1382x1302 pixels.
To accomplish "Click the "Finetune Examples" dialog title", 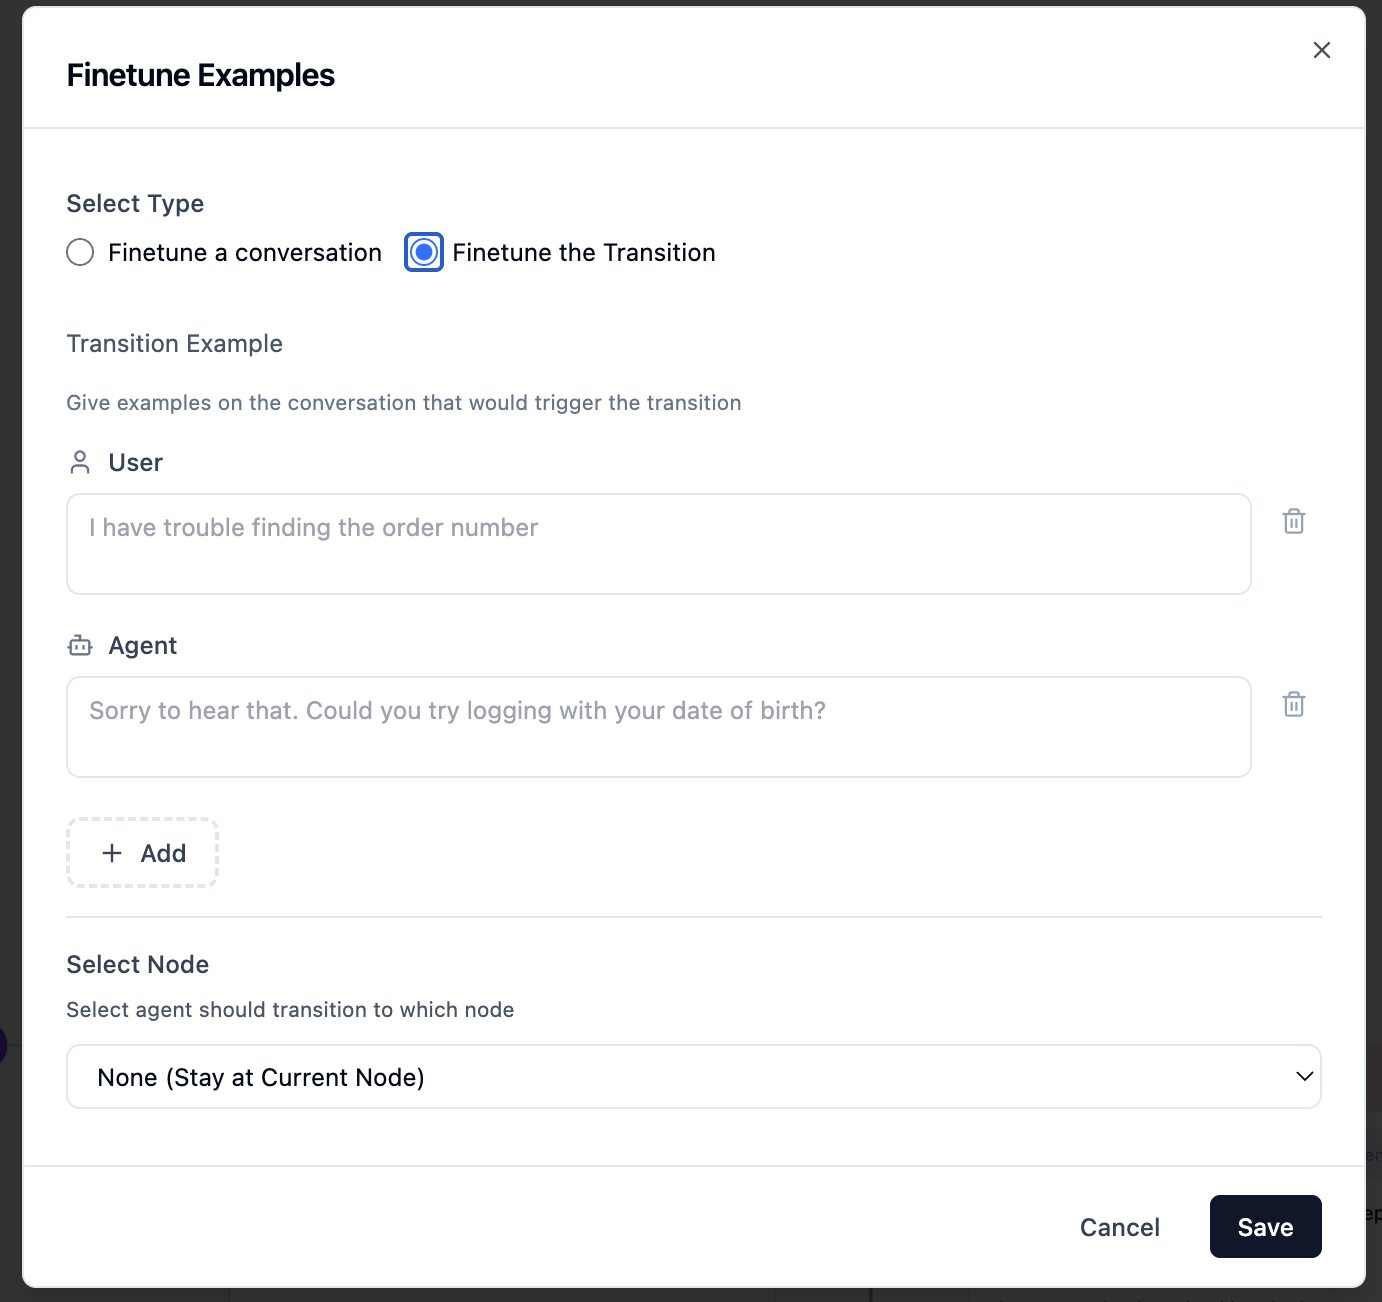I will (201, 75).
